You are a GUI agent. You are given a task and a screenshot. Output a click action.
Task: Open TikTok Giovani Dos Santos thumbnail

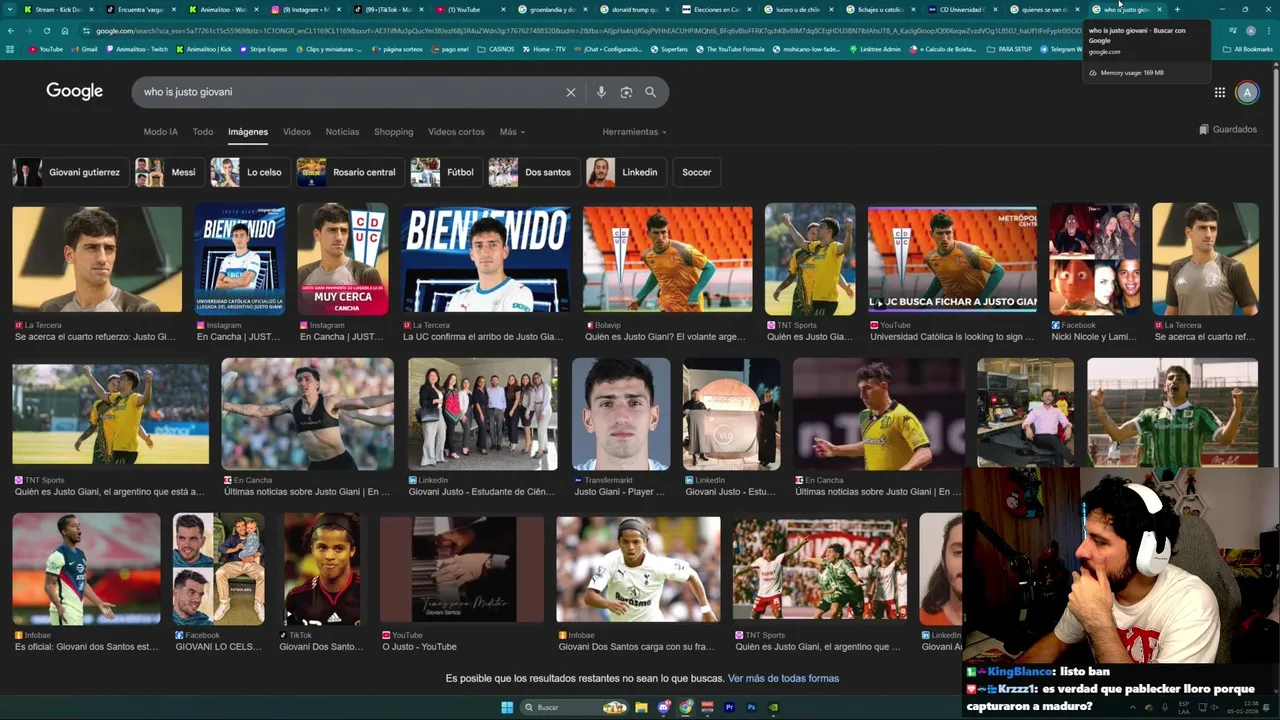tap(322, 569)
